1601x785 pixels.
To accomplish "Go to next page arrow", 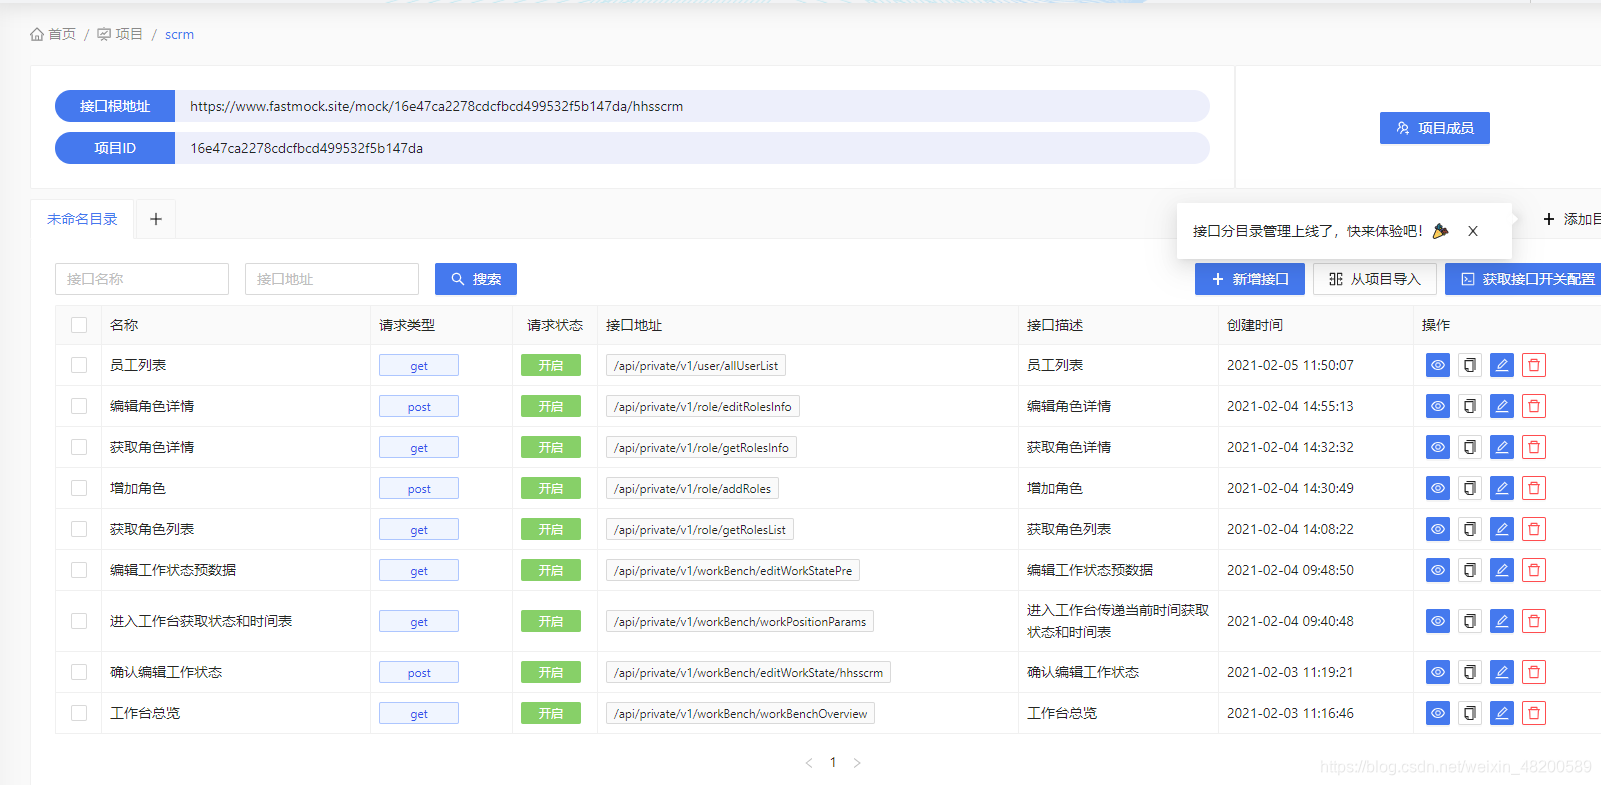I will pyautogui.click(x=857, y=763).
